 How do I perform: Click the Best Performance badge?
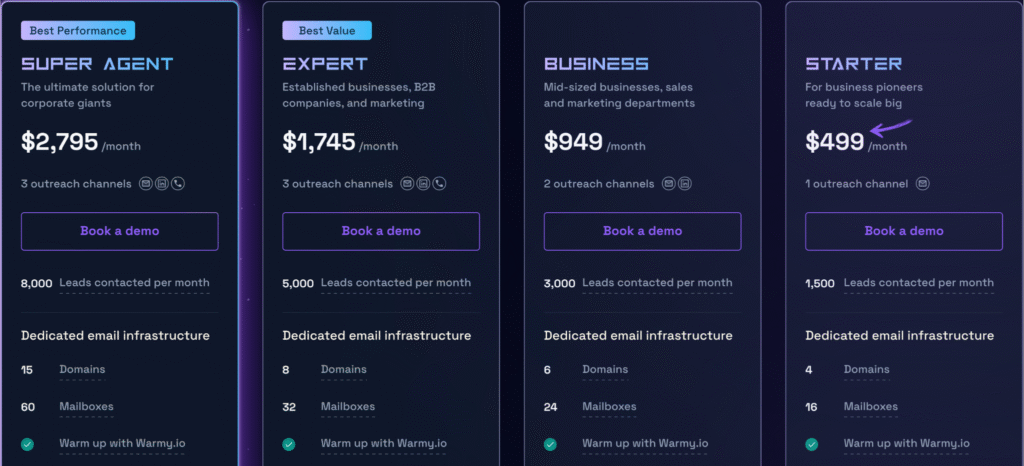click(x=79, y=31)
